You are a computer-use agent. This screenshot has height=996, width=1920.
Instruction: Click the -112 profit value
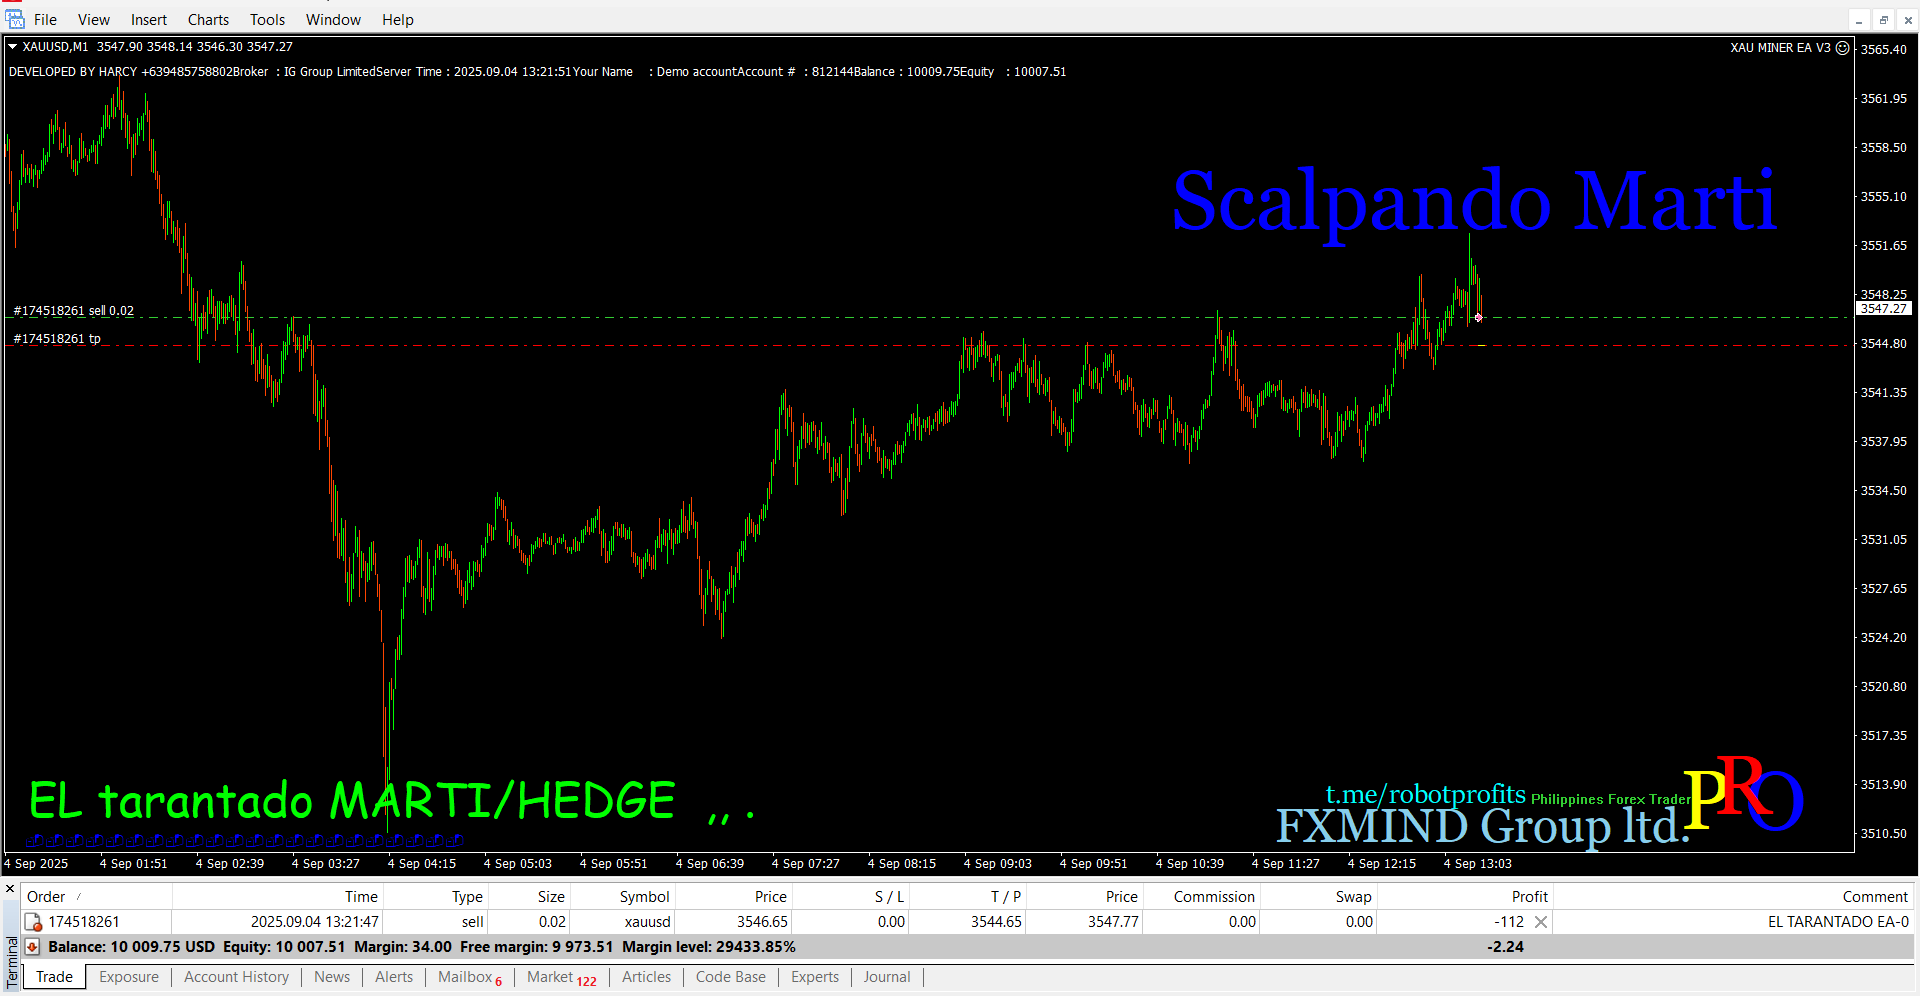pyautogui.click(x=1509, y=922)
